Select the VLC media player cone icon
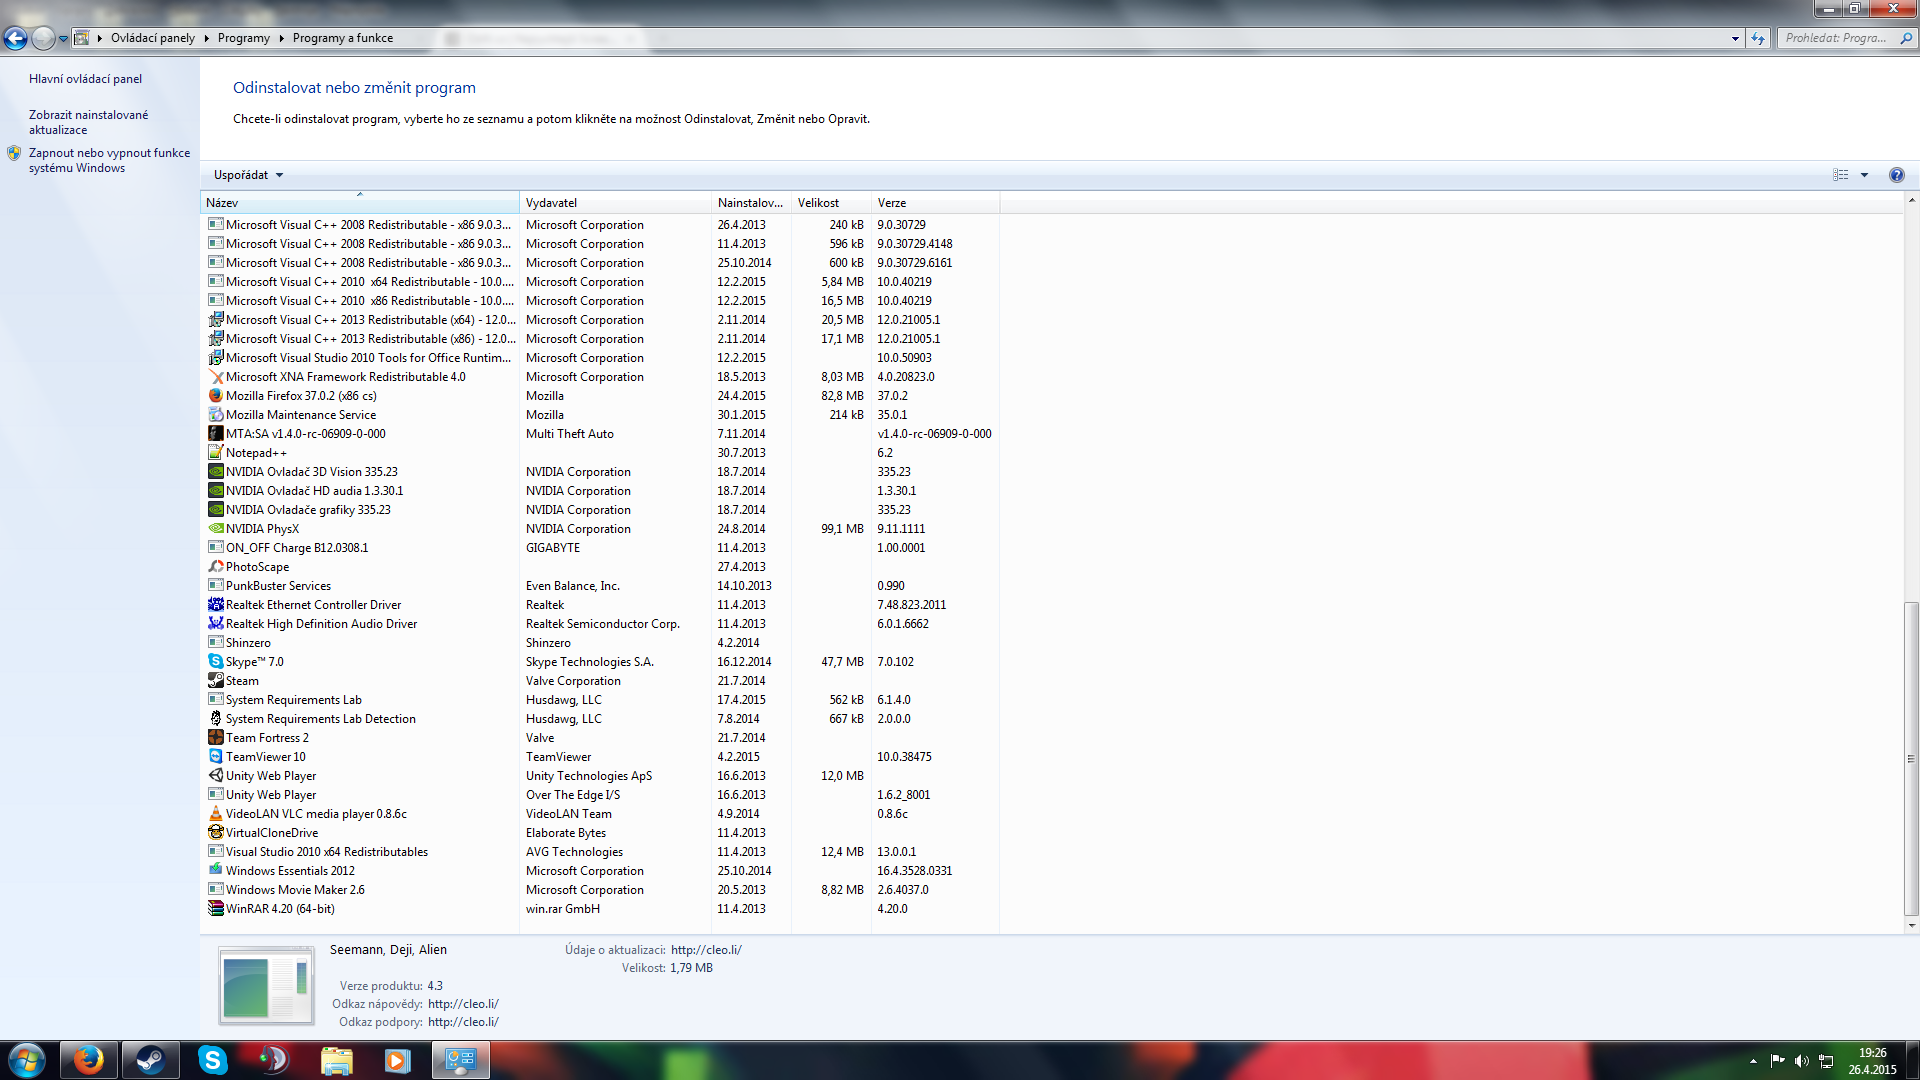This screenshot has width=1920, height=1080. pyautogui.click(x=215, y=814)
